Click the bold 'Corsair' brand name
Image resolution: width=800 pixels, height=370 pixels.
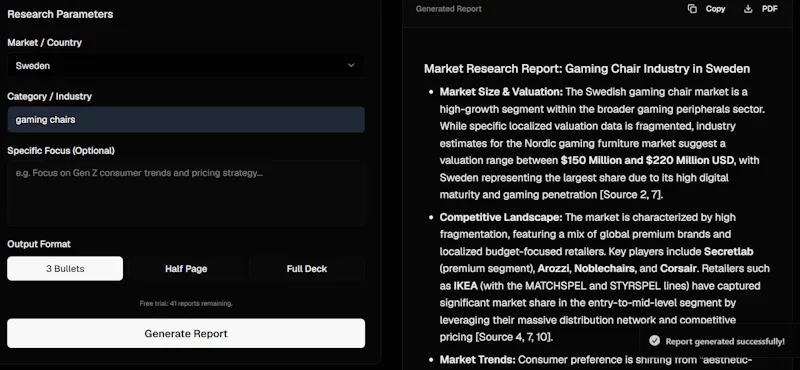(x=679, y=268)
